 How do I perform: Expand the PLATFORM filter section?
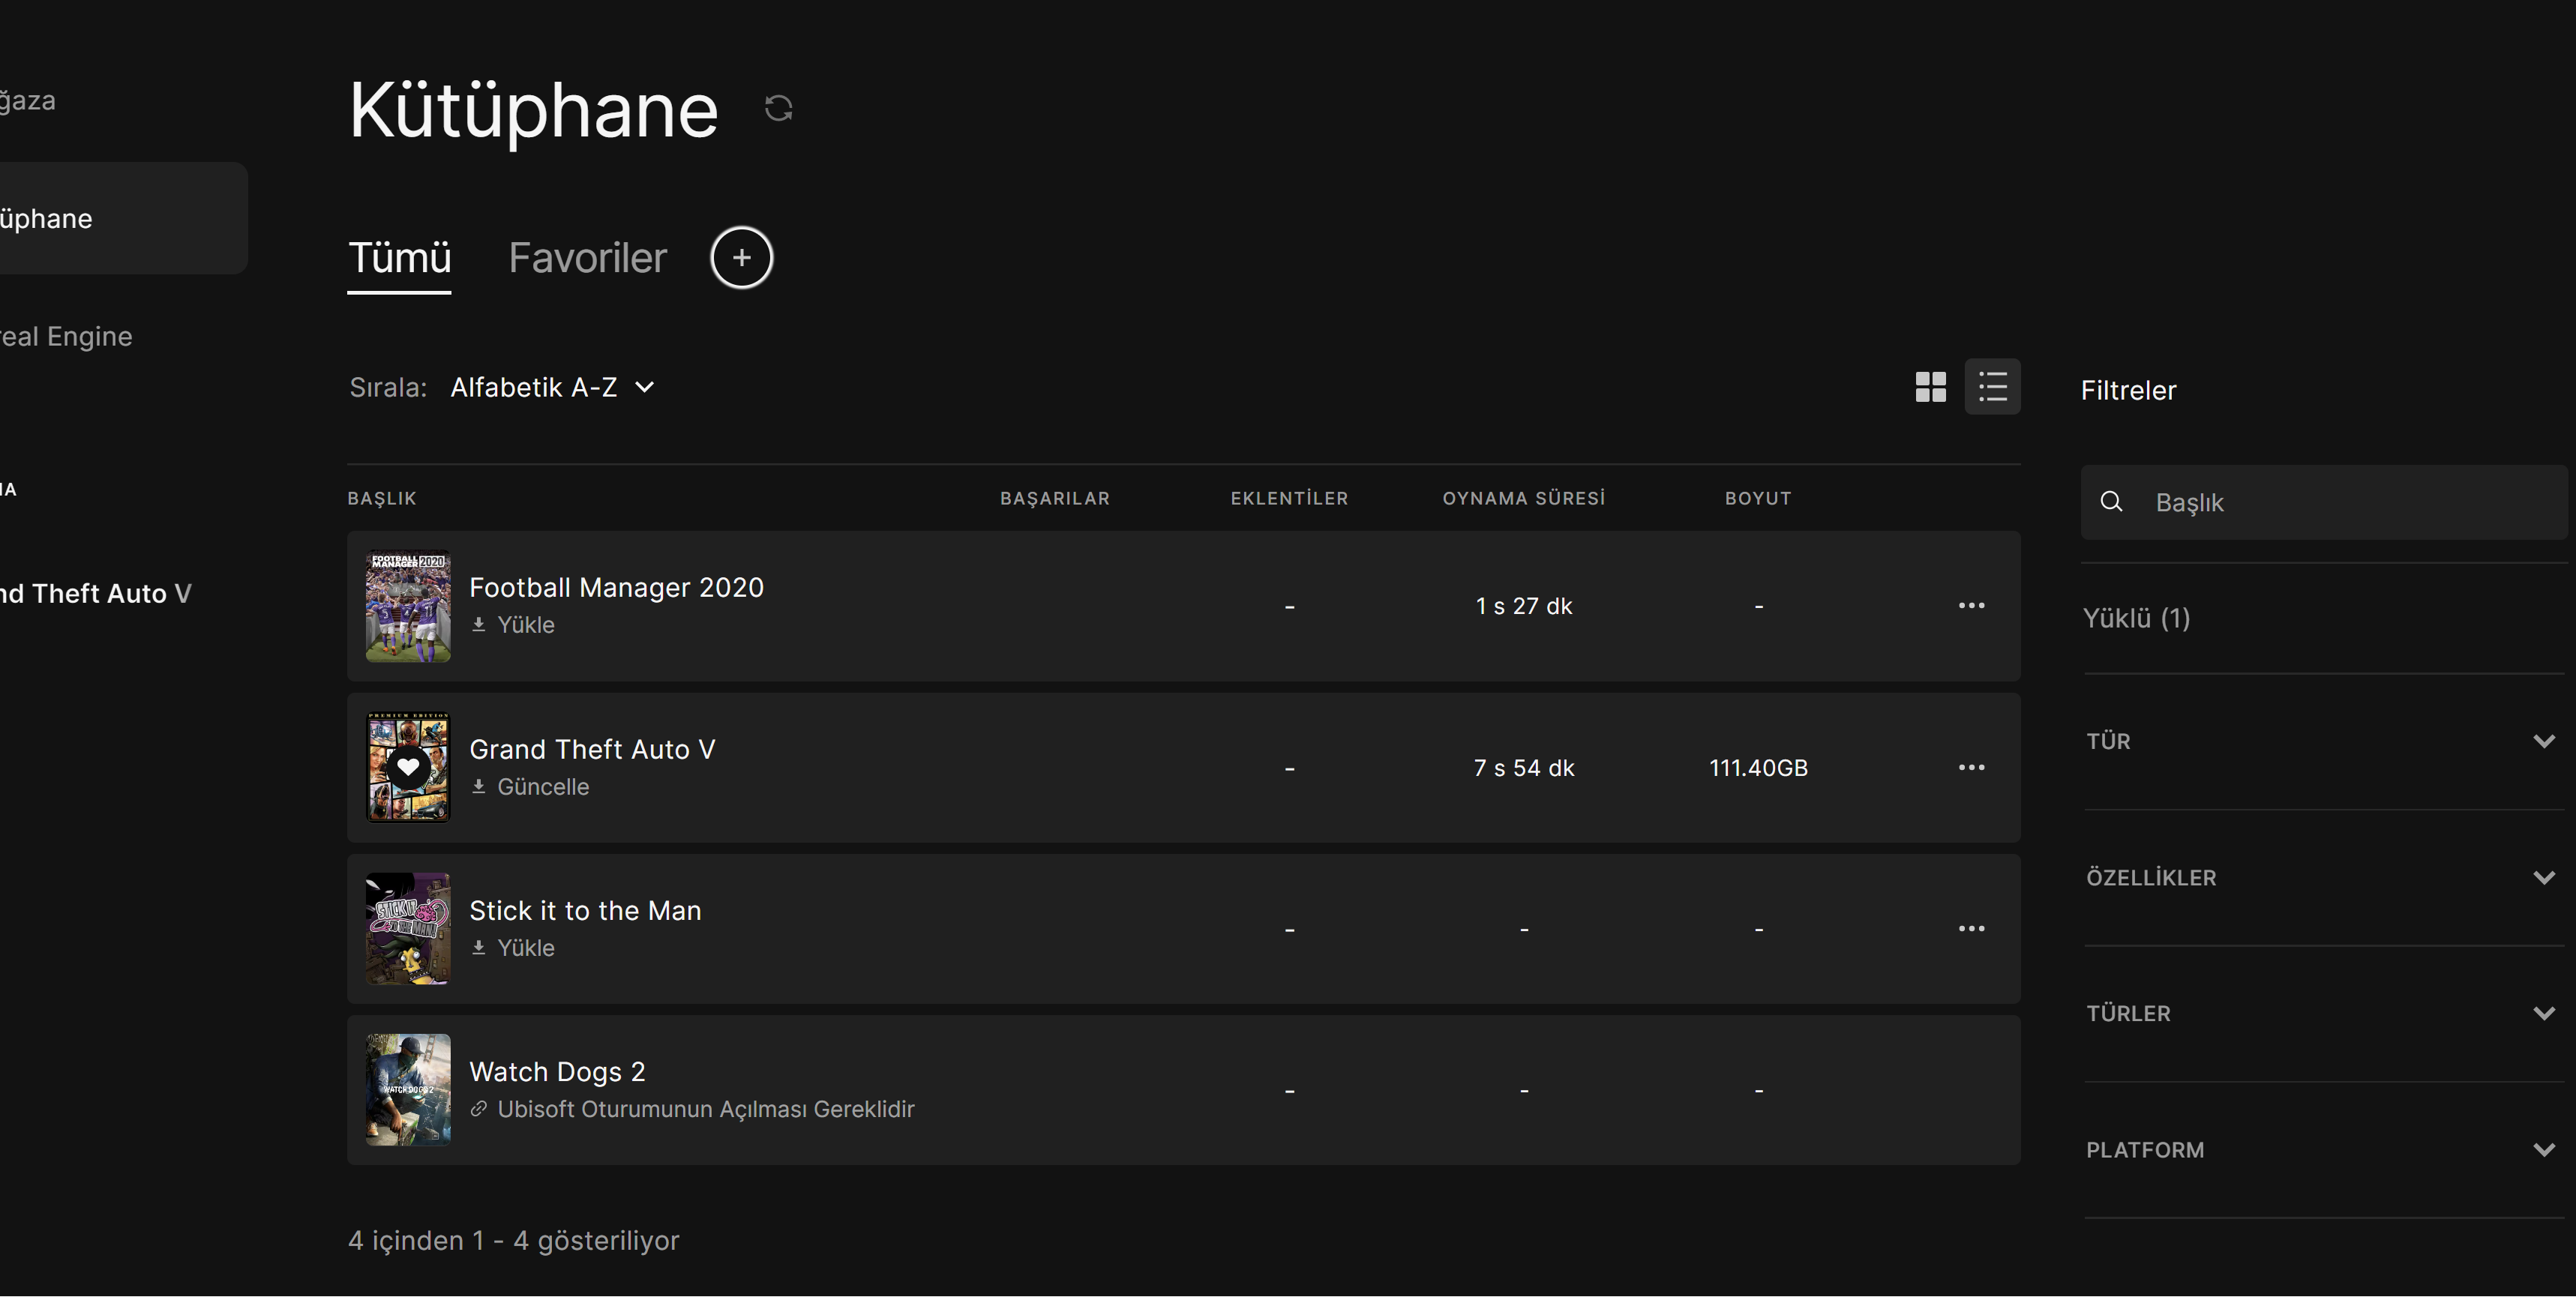(x=2320, y=1149)
